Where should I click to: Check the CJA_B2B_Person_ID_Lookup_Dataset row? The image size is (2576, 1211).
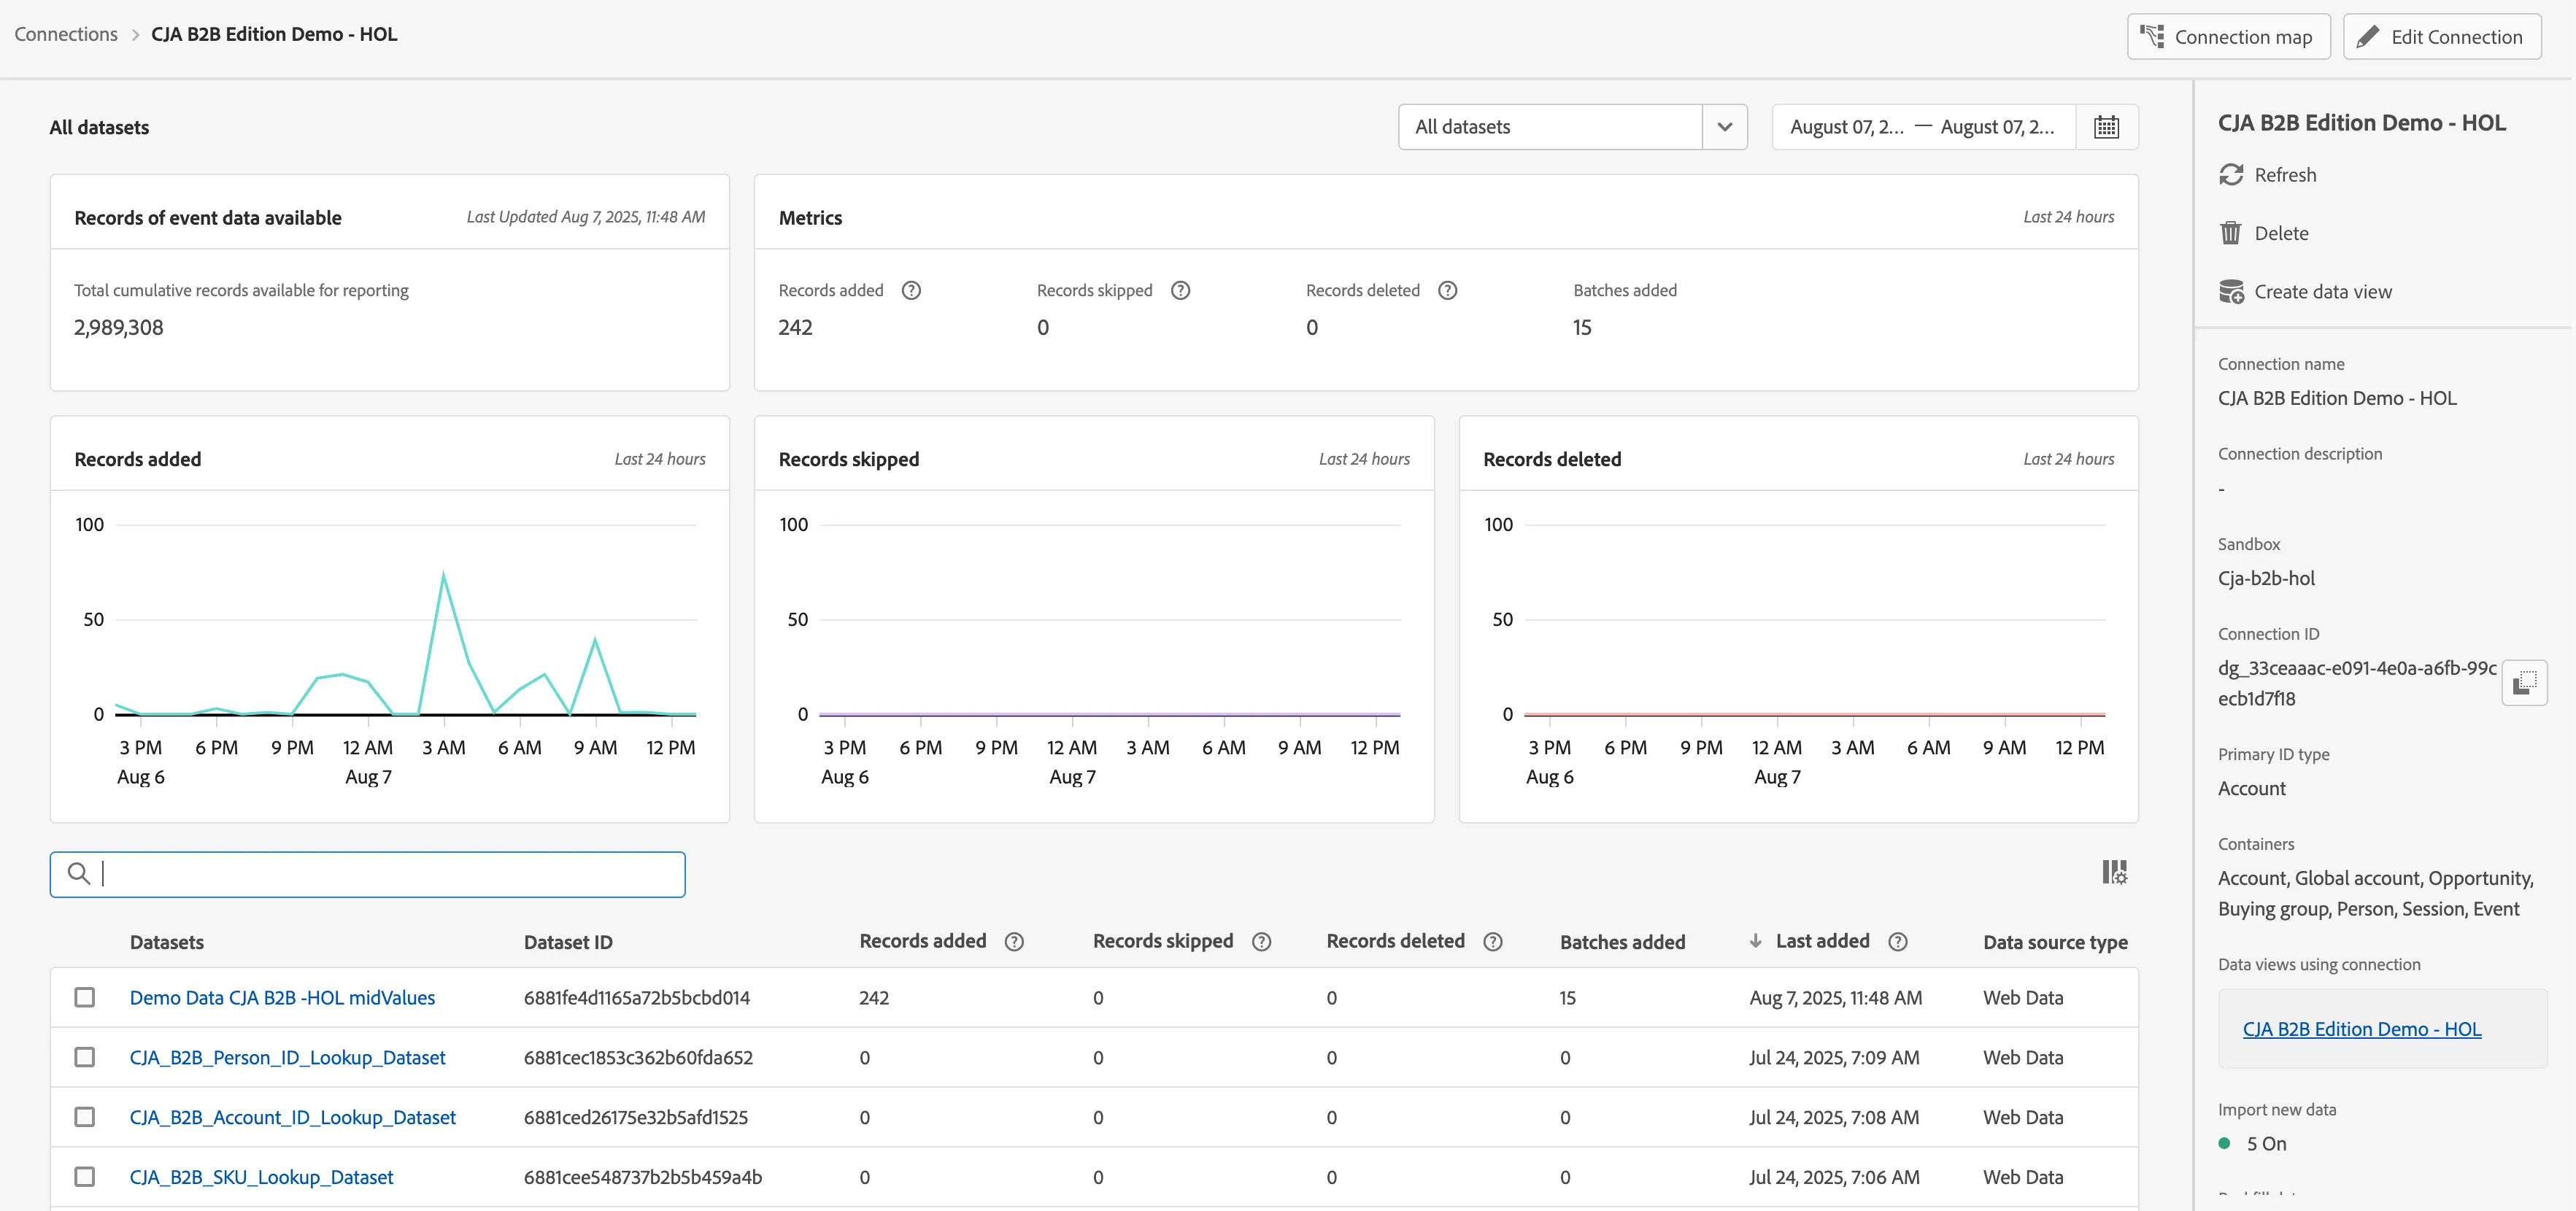[x=85, y=1058]
